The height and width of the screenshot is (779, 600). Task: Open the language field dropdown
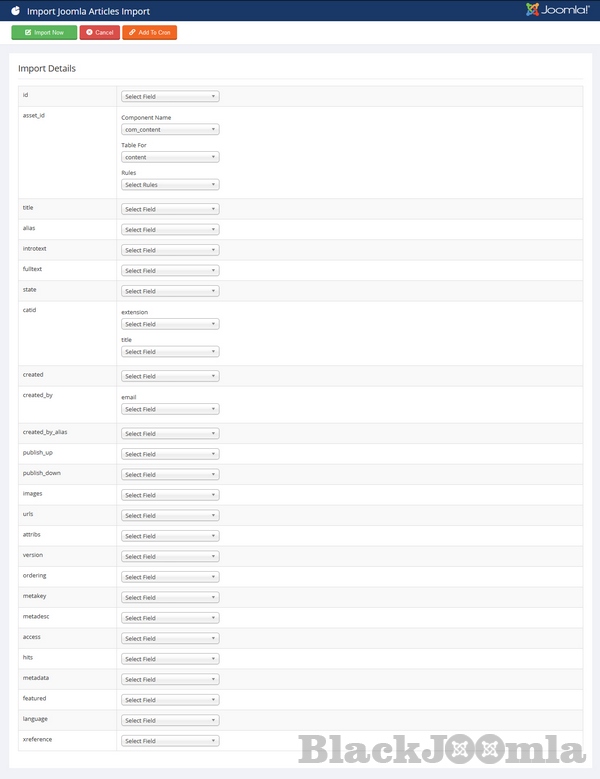[170, 720]
